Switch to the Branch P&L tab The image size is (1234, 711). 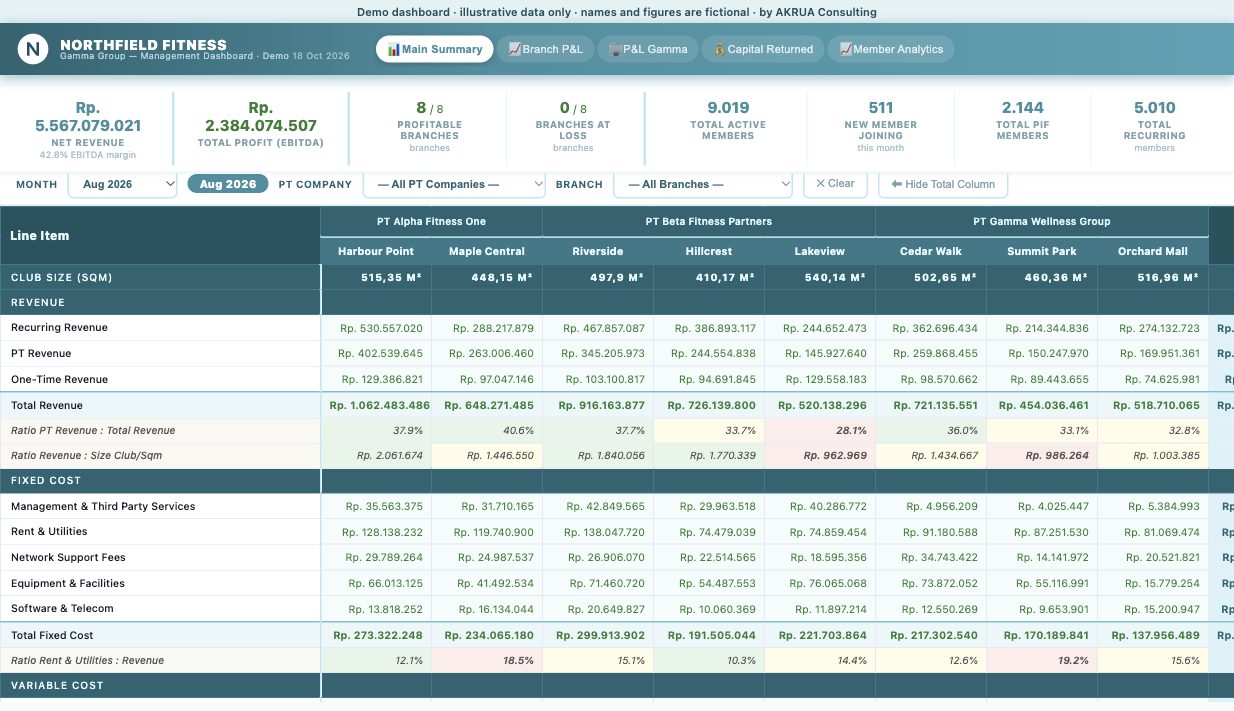pyautogui.click(x=547, y=49)
